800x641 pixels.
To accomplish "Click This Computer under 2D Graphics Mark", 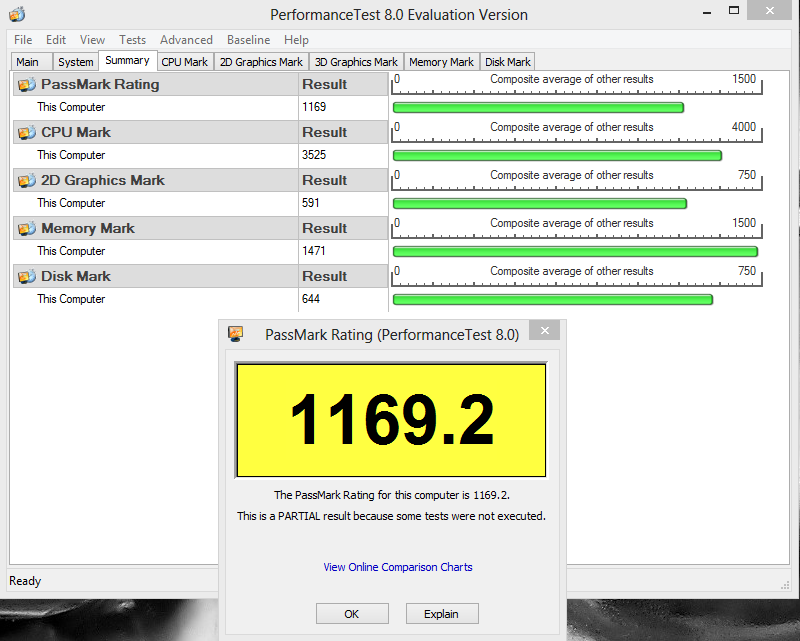I will (x=71, y=203).
